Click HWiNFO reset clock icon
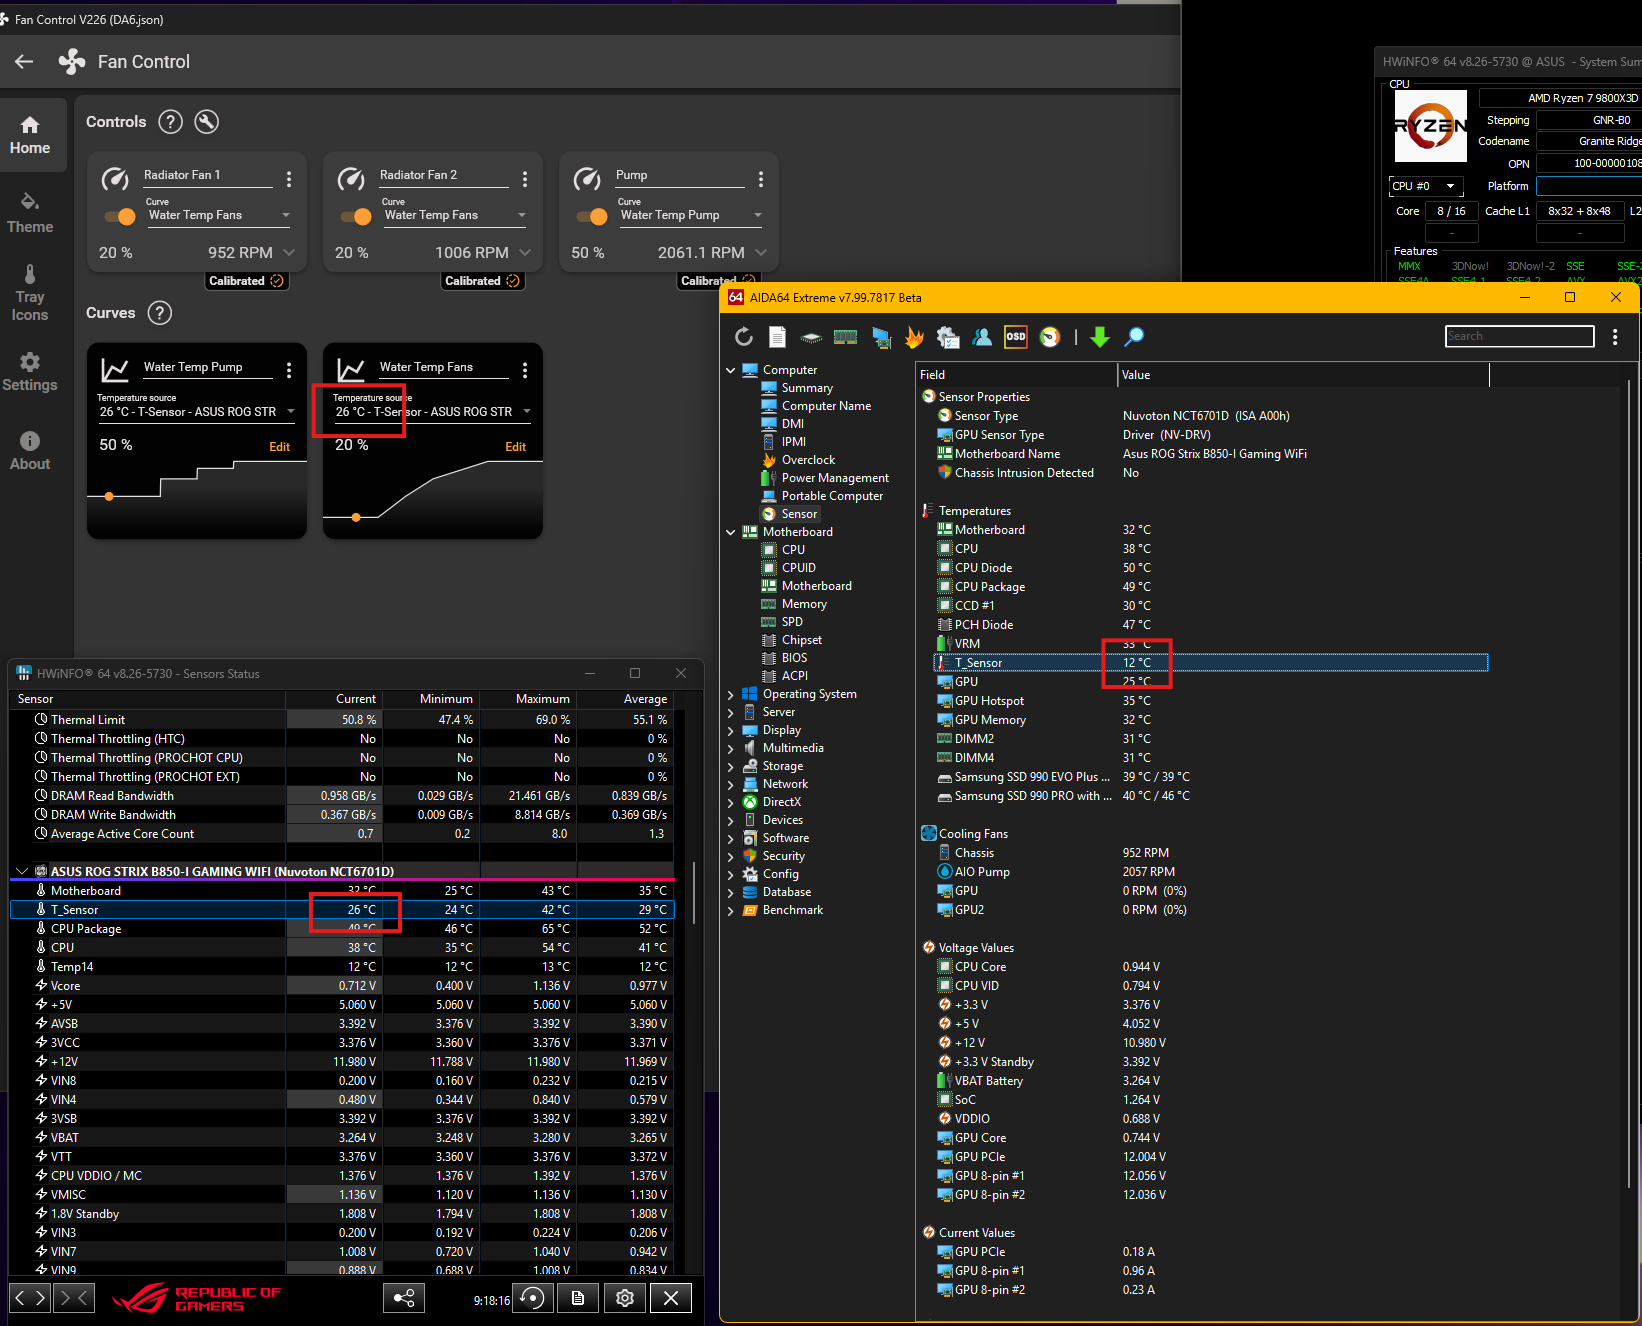Viewport: 1642px width, 1326px height. [x=533, y=1298]
